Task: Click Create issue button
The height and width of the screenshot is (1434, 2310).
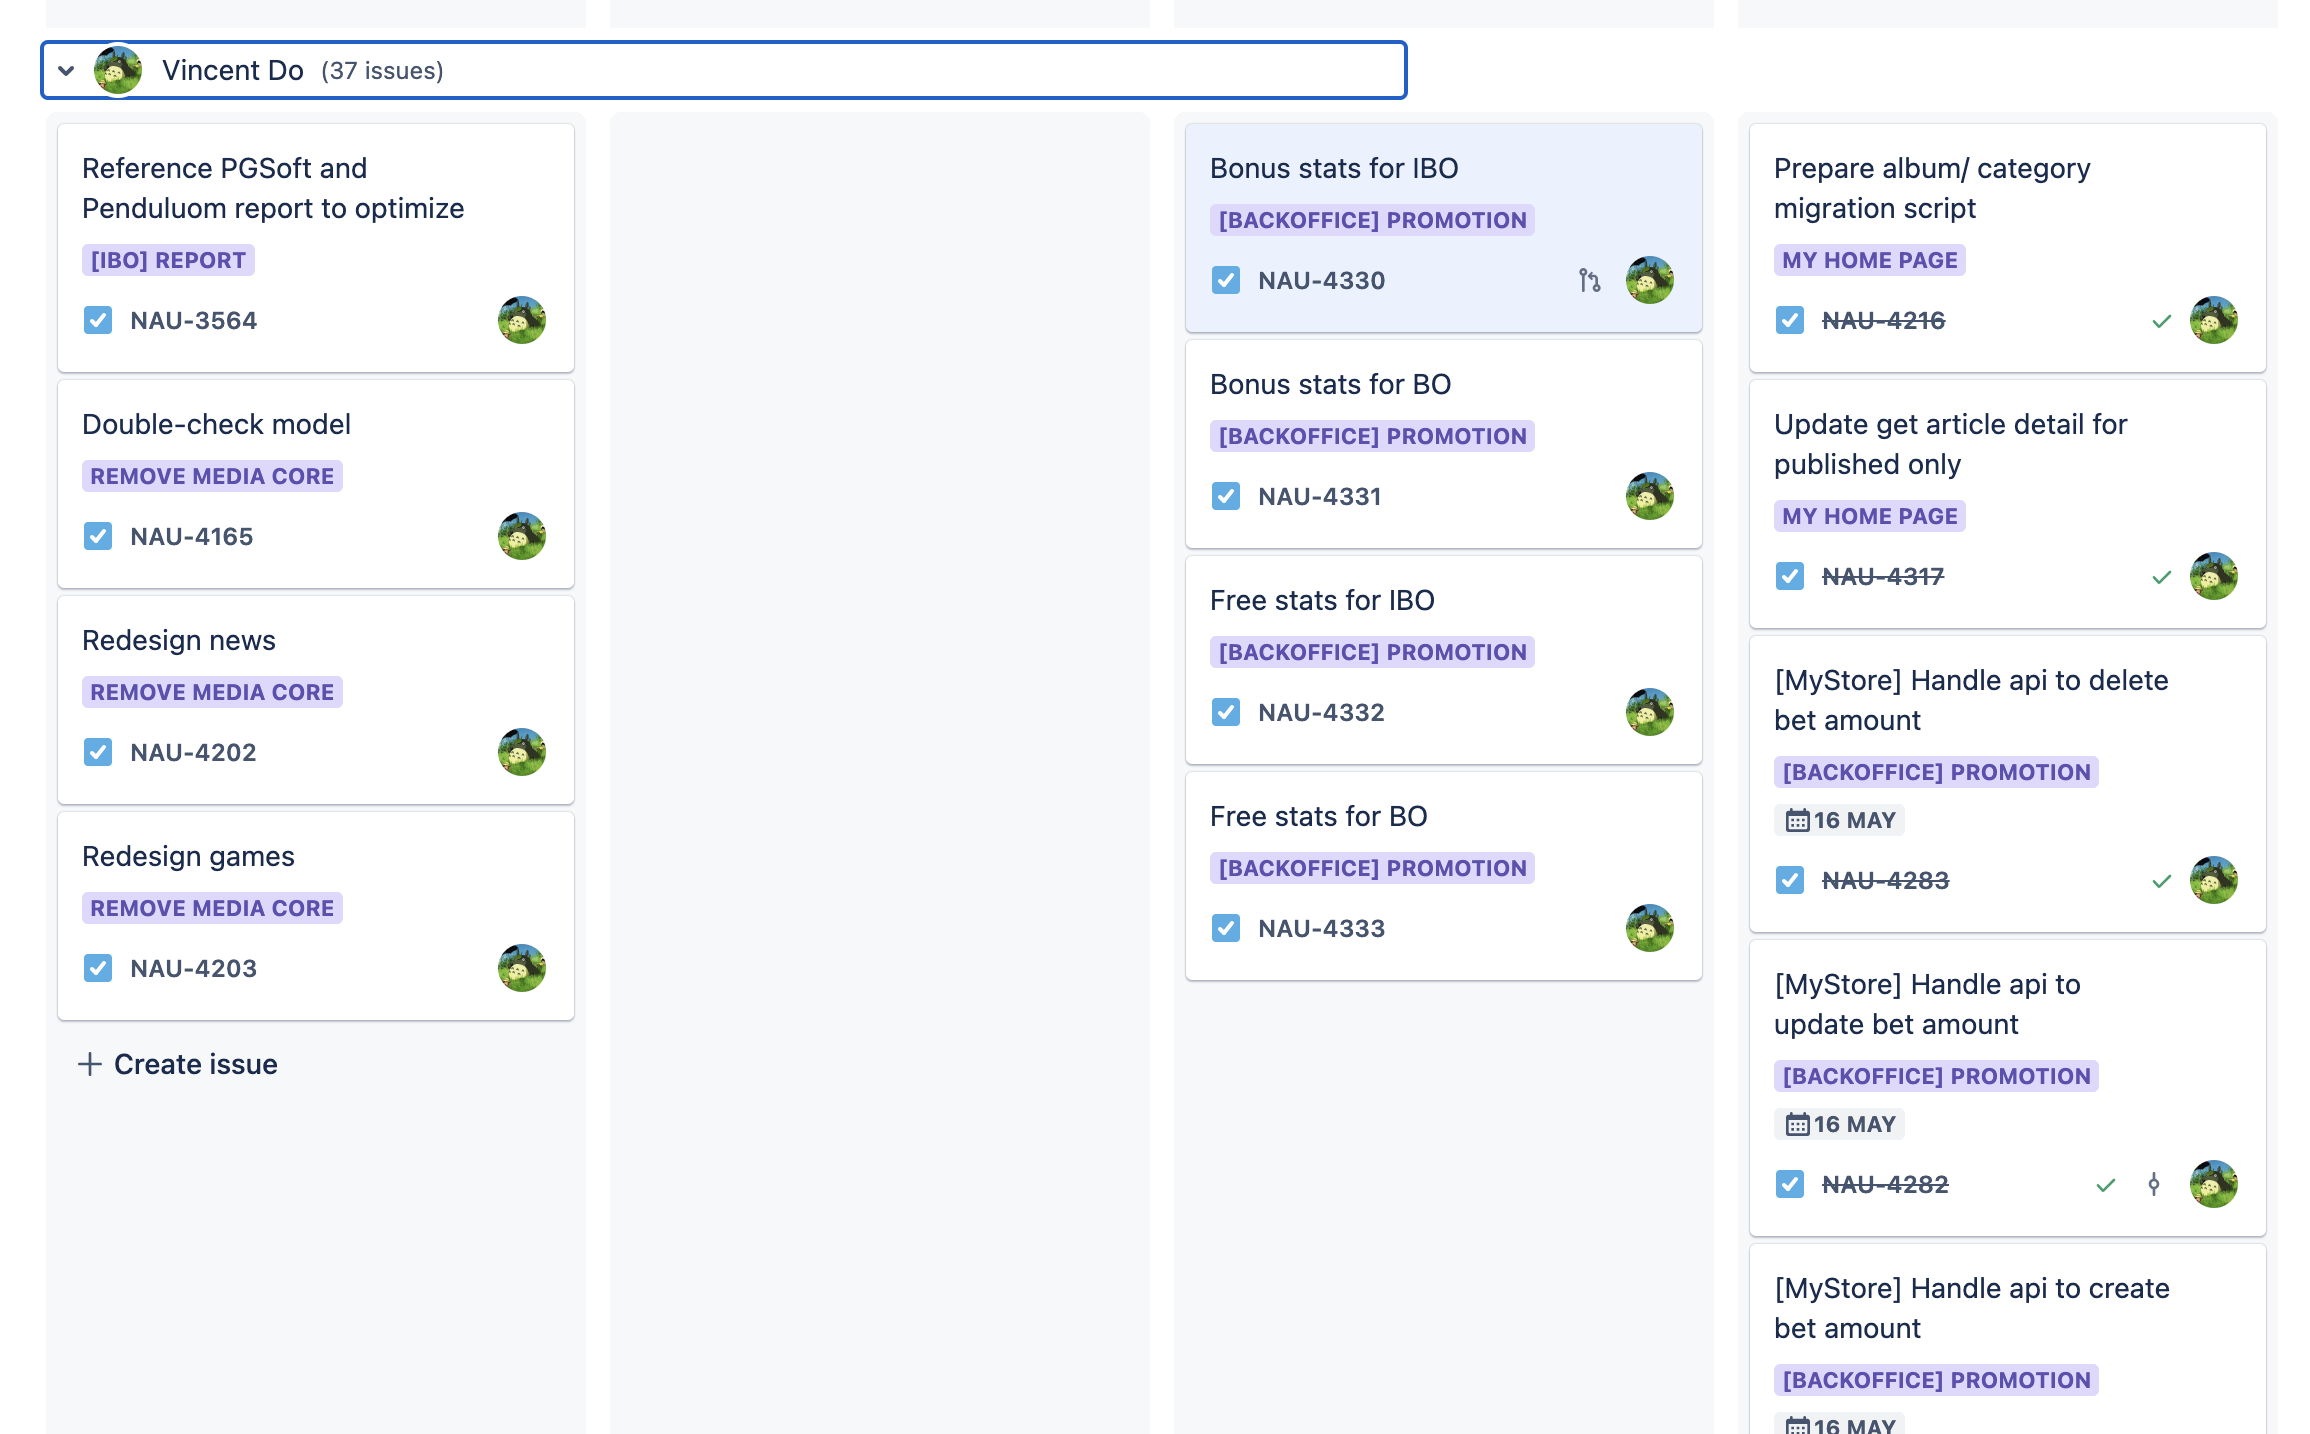Action: (x=195, y=1064)
